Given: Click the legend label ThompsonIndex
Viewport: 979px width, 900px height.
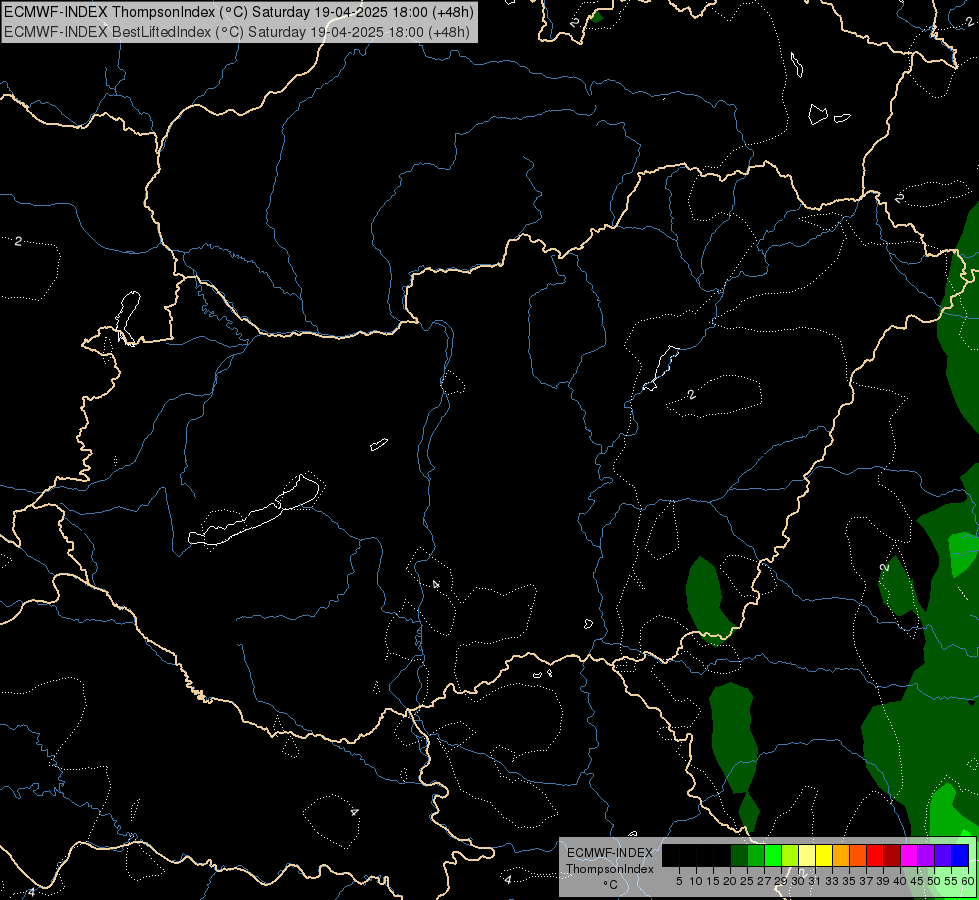Looking at the screenshot, I should [610, 869].
